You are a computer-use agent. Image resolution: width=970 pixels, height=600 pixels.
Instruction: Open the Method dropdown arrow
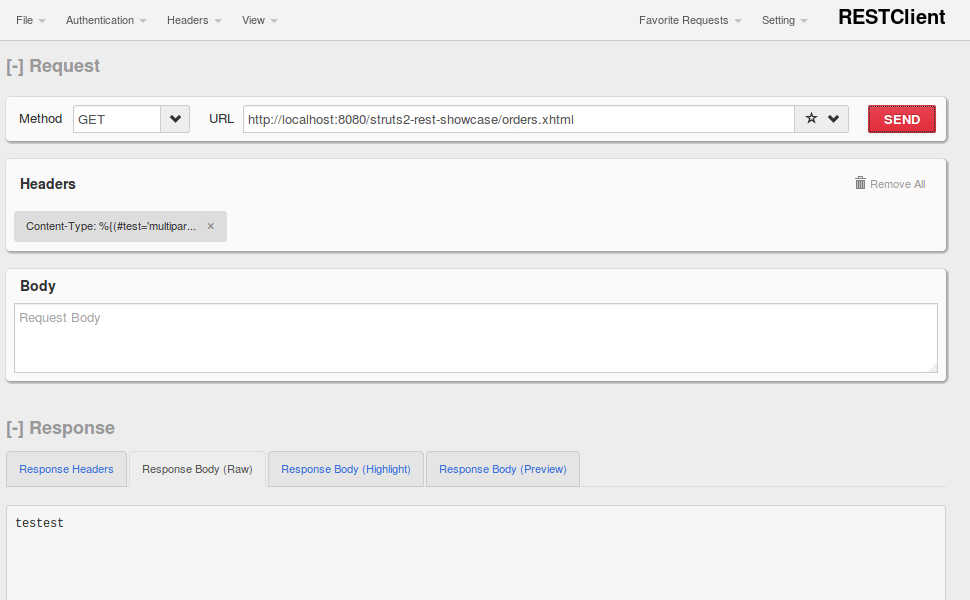pos(175,119)
